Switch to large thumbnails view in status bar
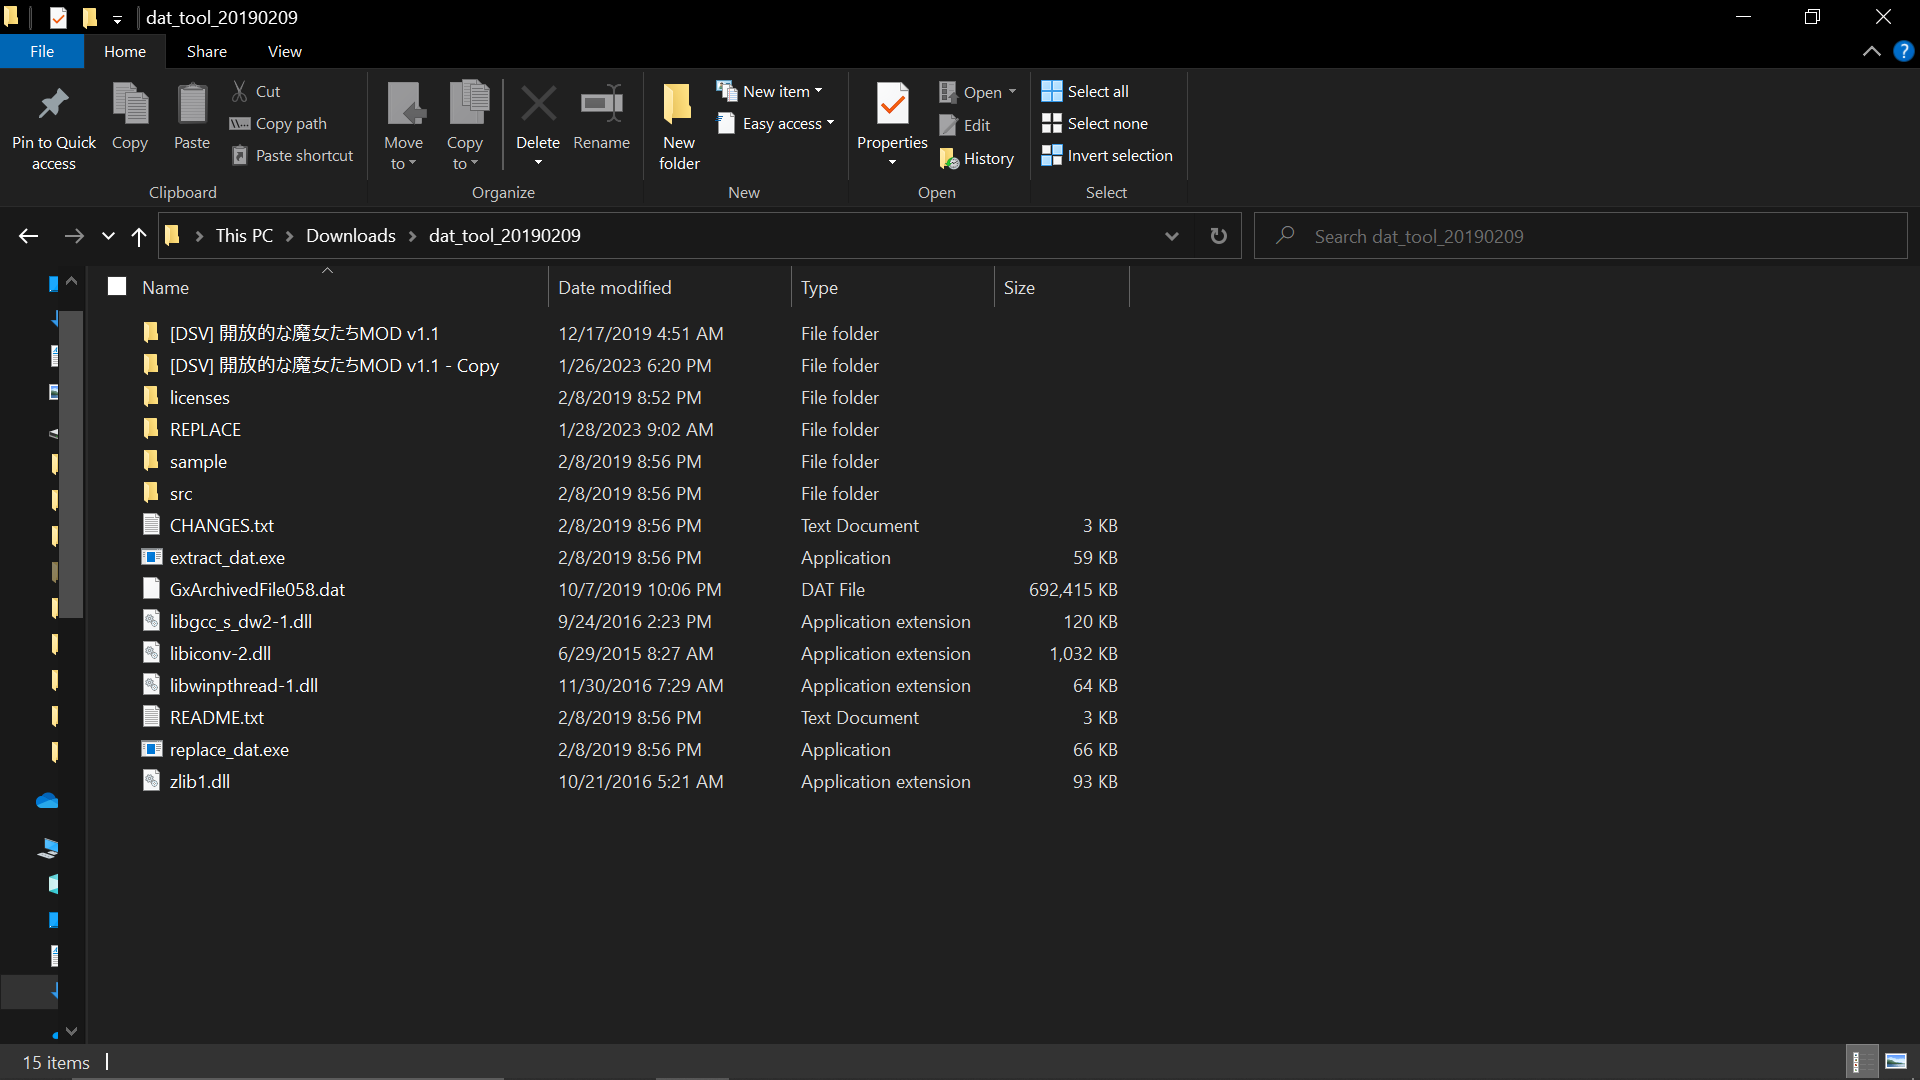This screenshot has width=1920, height=1080. (x=1897, y=1061)
